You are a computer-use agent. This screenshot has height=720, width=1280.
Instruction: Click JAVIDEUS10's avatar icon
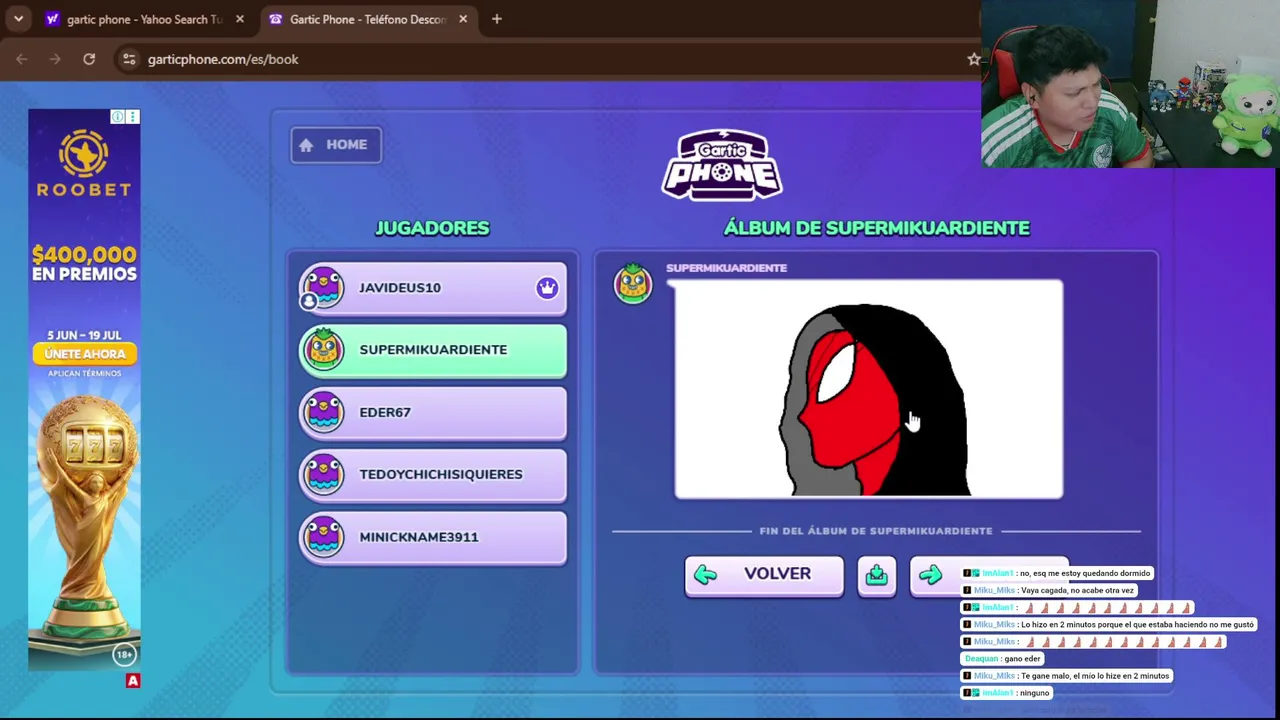coord(323,288)
